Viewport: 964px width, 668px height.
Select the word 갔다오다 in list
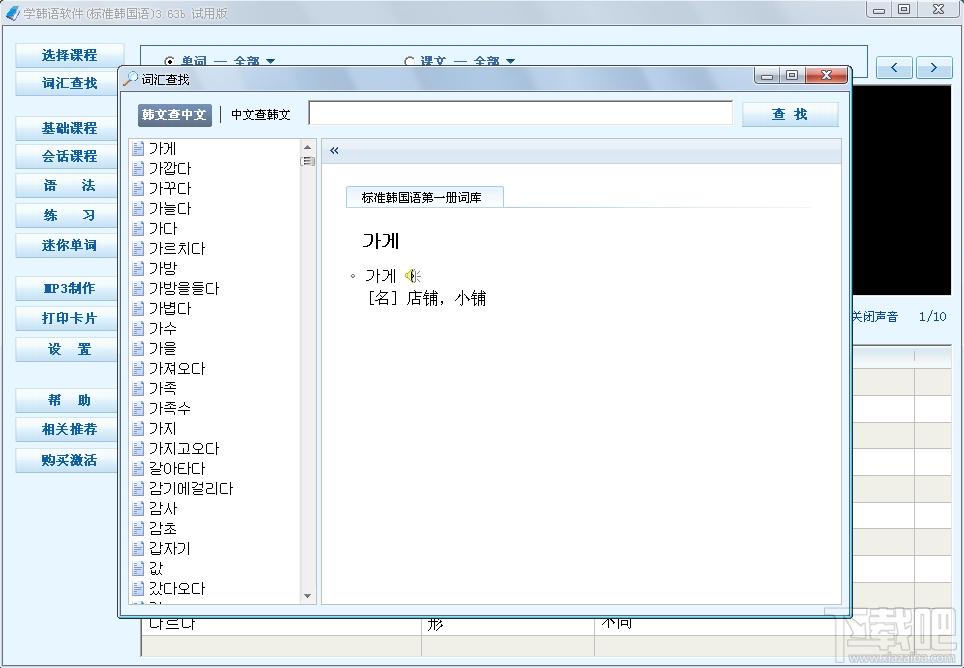pyautogui.click(x=177, y=588)
